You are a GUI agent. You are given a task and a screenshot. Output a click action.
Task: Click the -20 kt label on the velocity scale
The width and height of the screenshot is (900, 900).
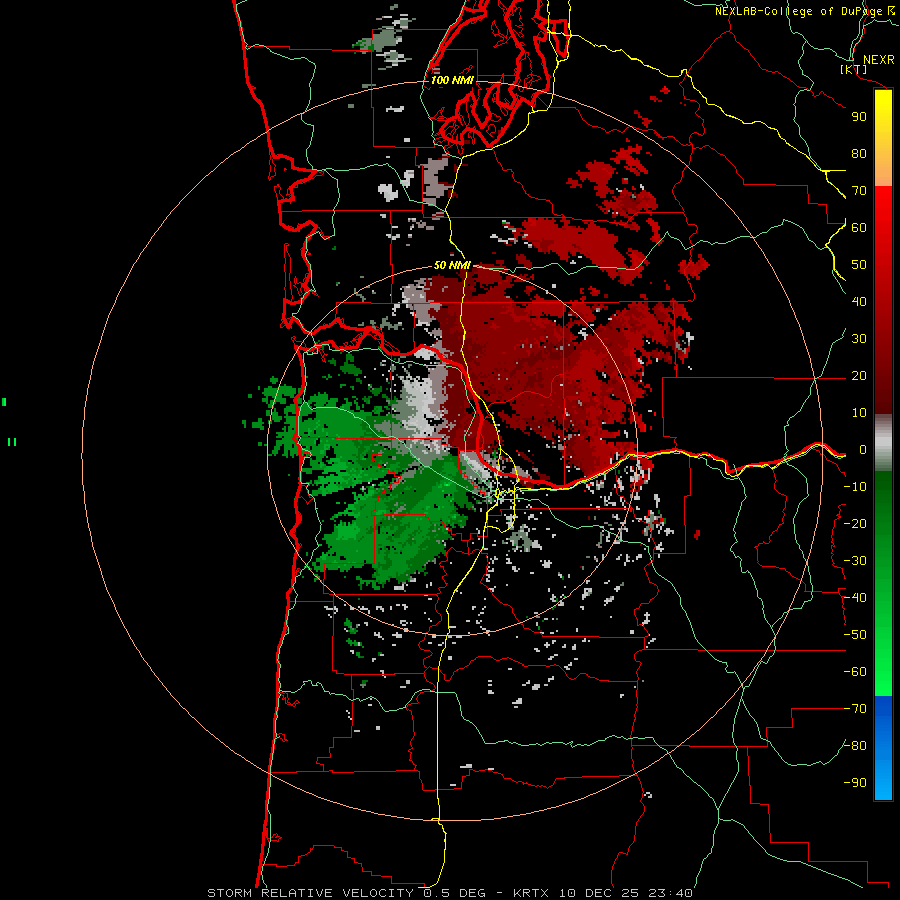click(855, 523)
